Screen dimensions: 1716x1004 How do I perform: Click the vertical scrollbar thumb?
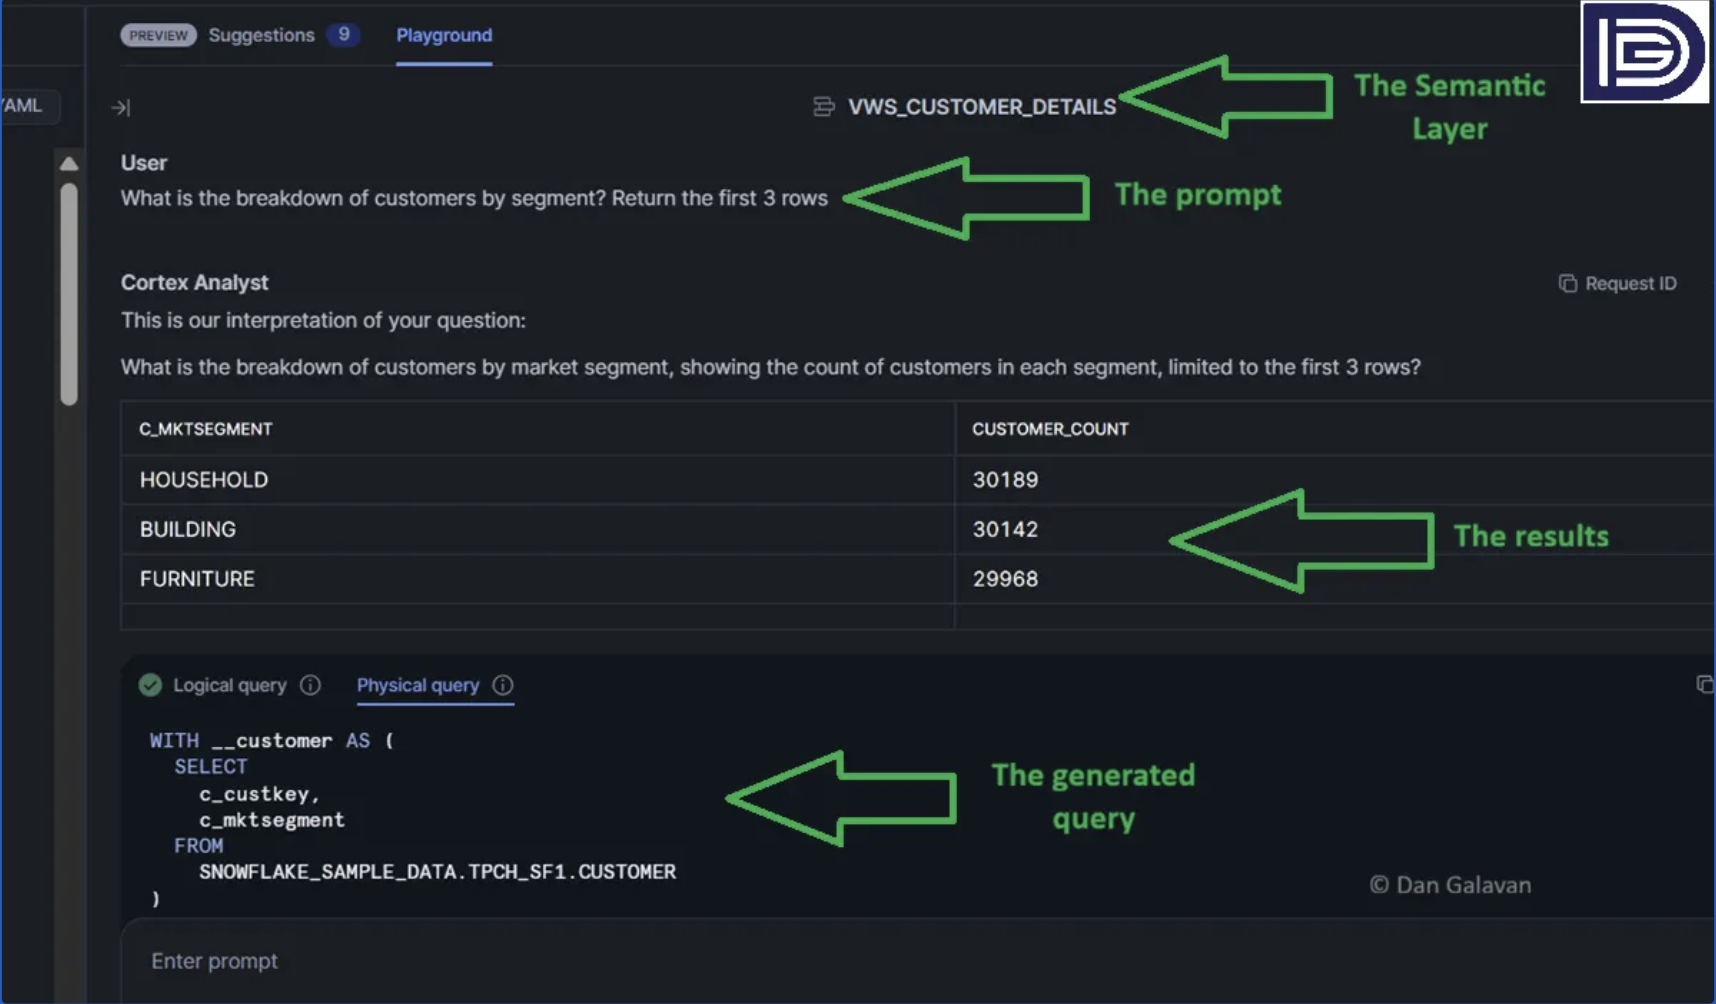[x=69, y=290]
